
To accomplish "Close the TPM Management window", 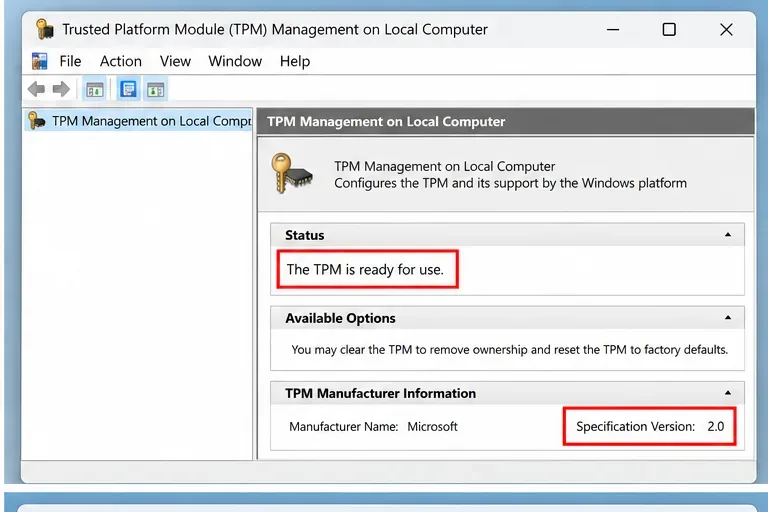I will (x=726, y=30).
